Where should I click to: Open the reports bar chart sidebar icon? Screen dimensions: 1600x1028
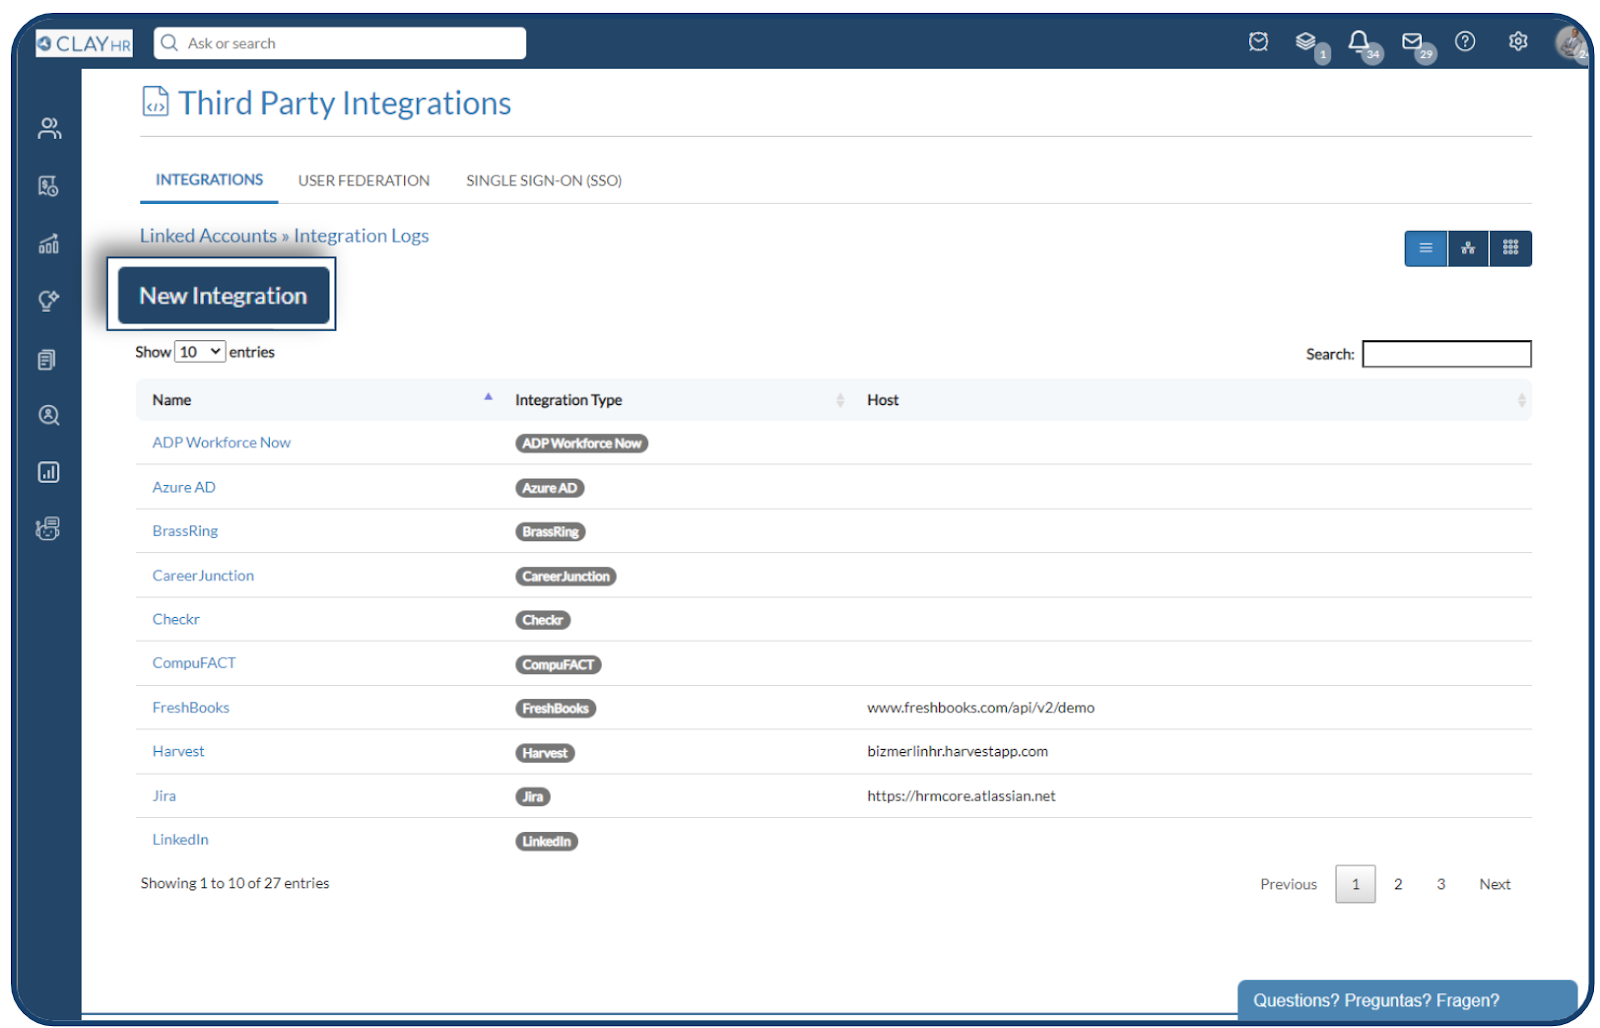pos(48,472)
